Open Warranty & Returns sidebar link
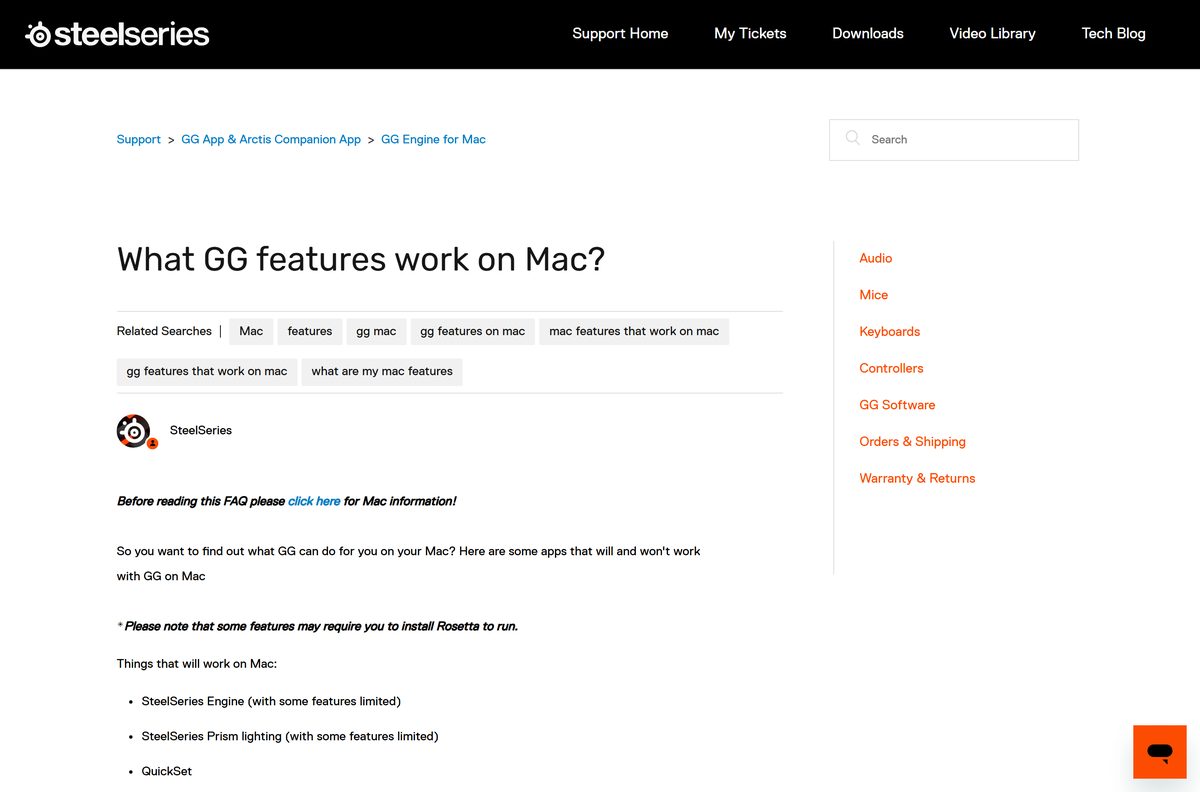 918,478
